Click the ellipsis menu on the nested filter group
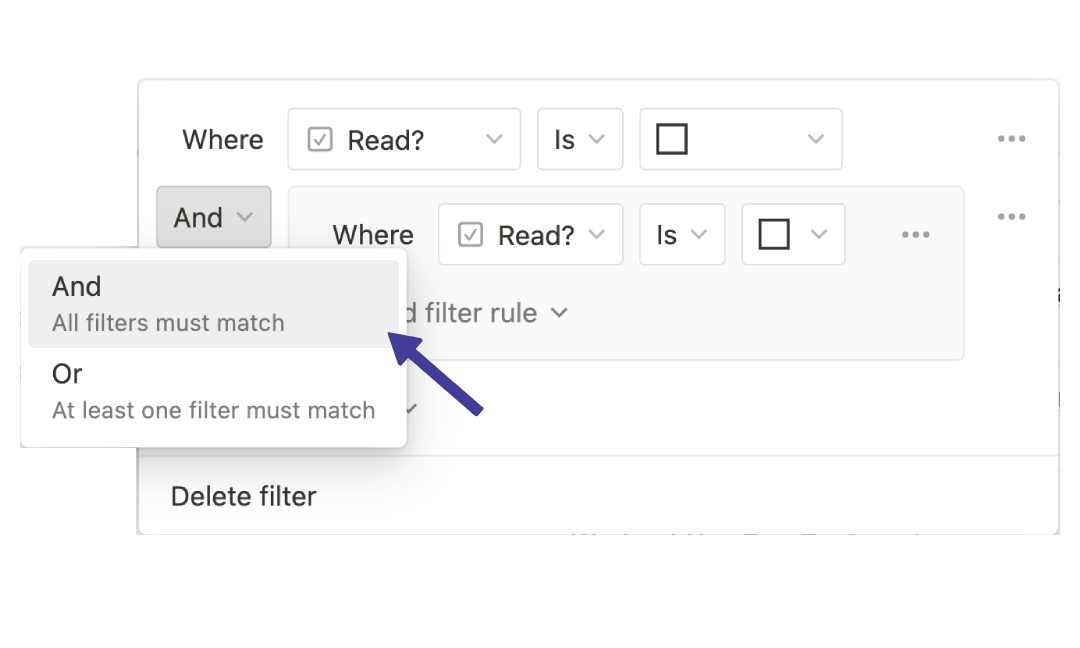This screenshot has width=1080, height=648. pos(1011,216)
